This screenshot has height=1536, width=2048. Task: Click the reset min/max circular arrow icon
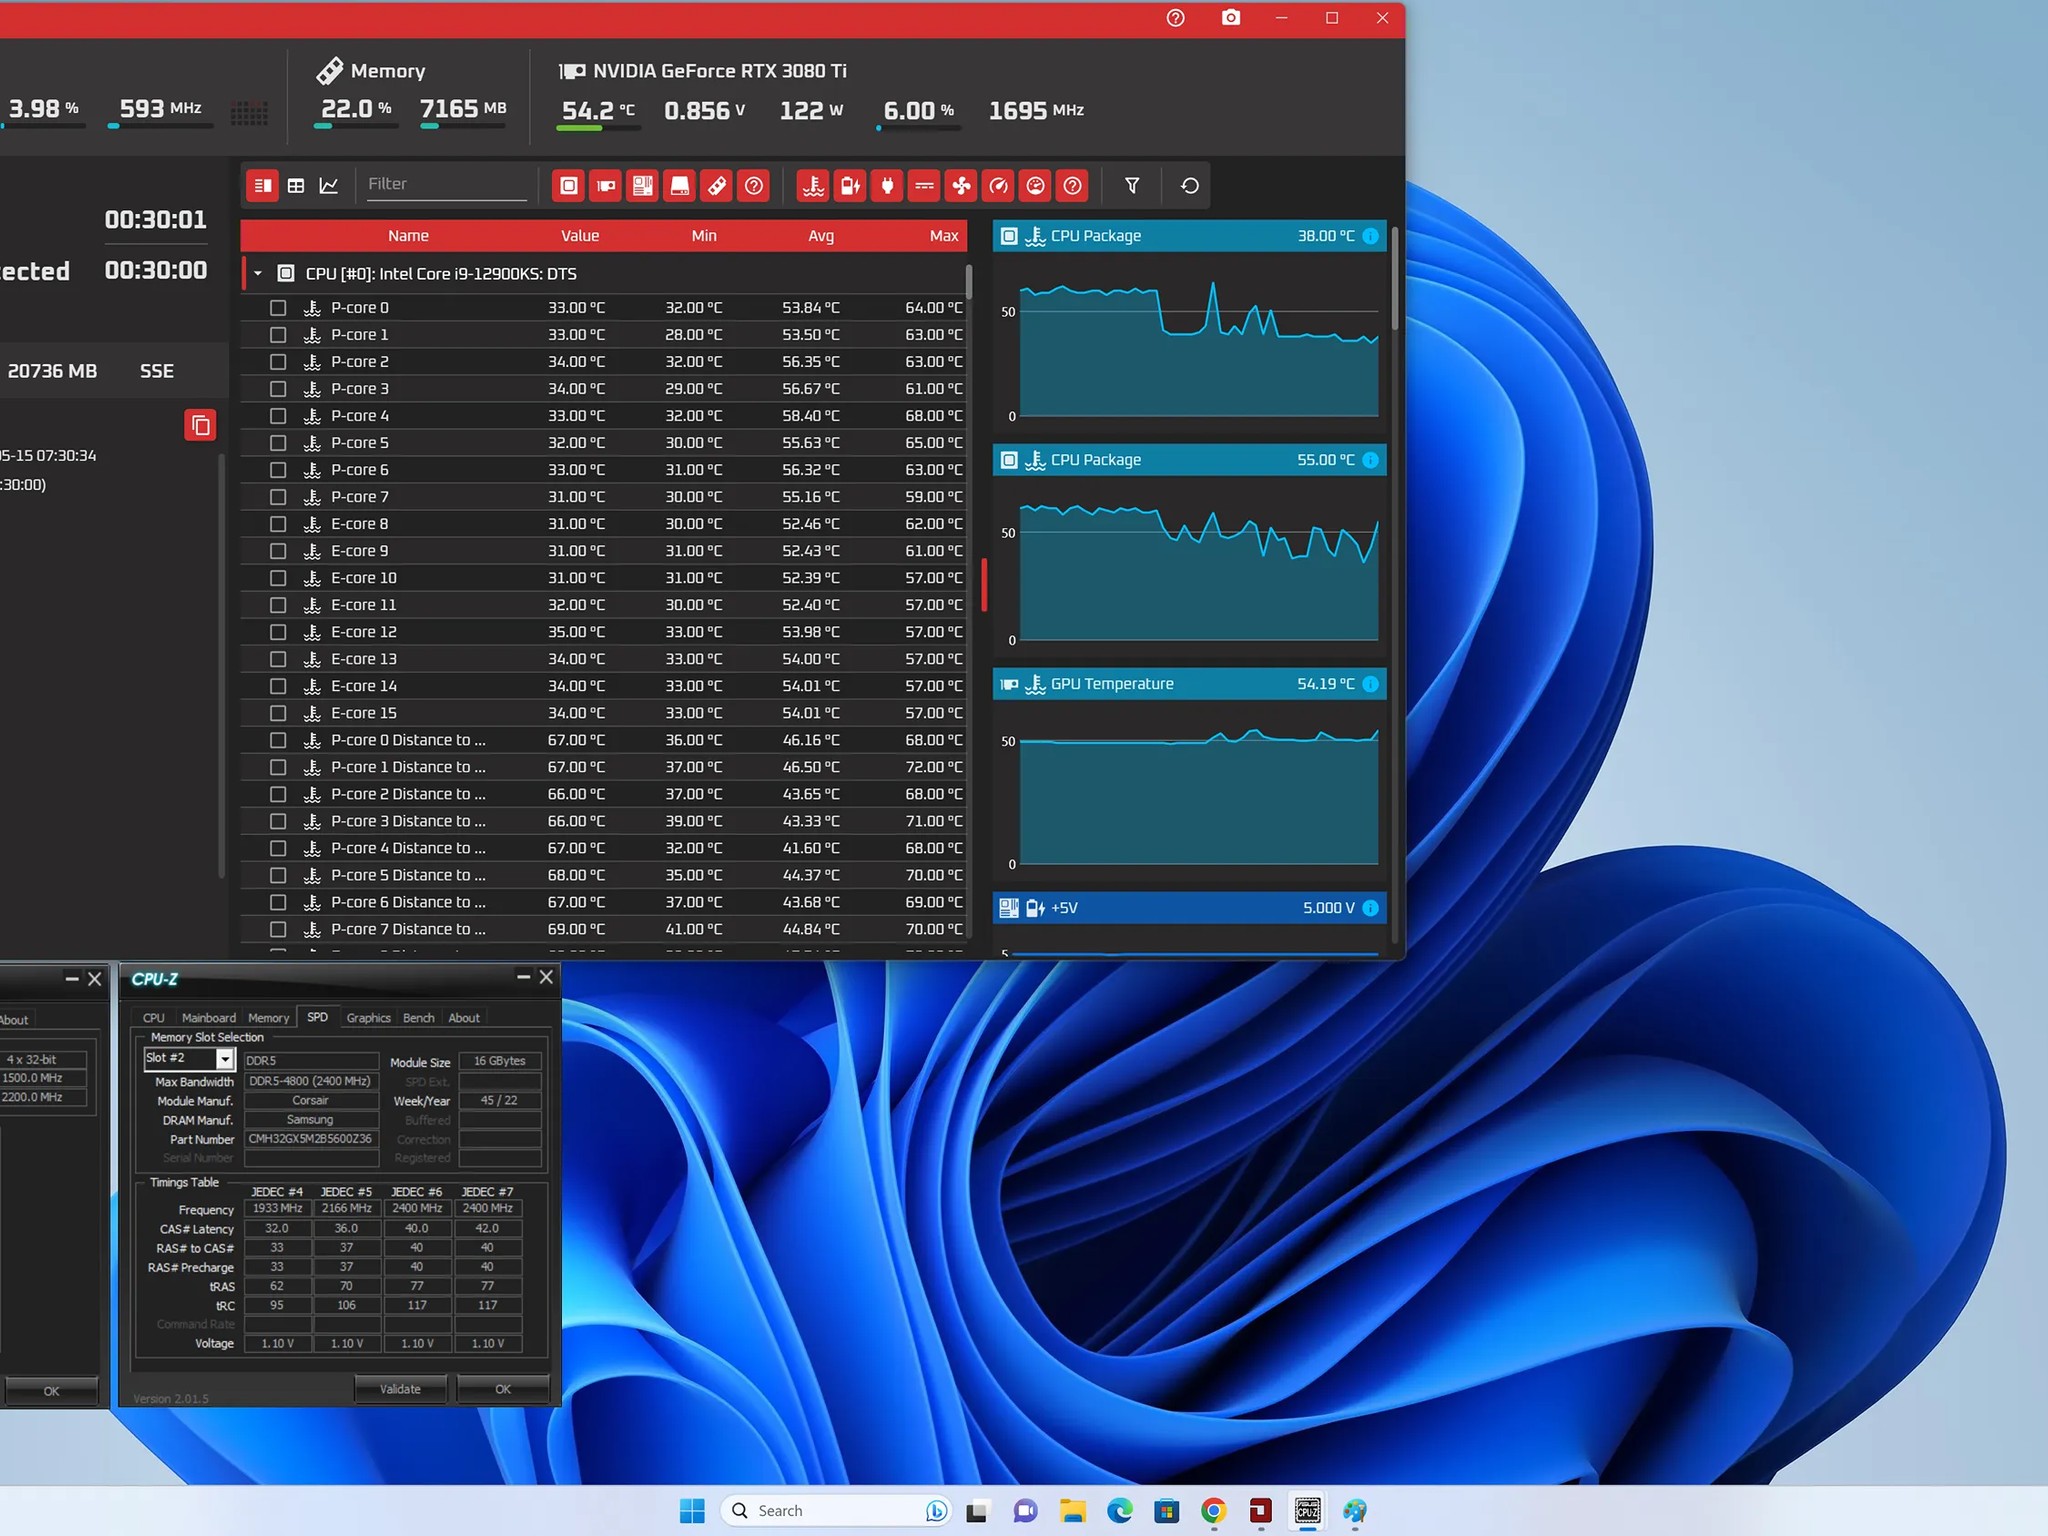pyautogui.click(x=1190, y=185)
